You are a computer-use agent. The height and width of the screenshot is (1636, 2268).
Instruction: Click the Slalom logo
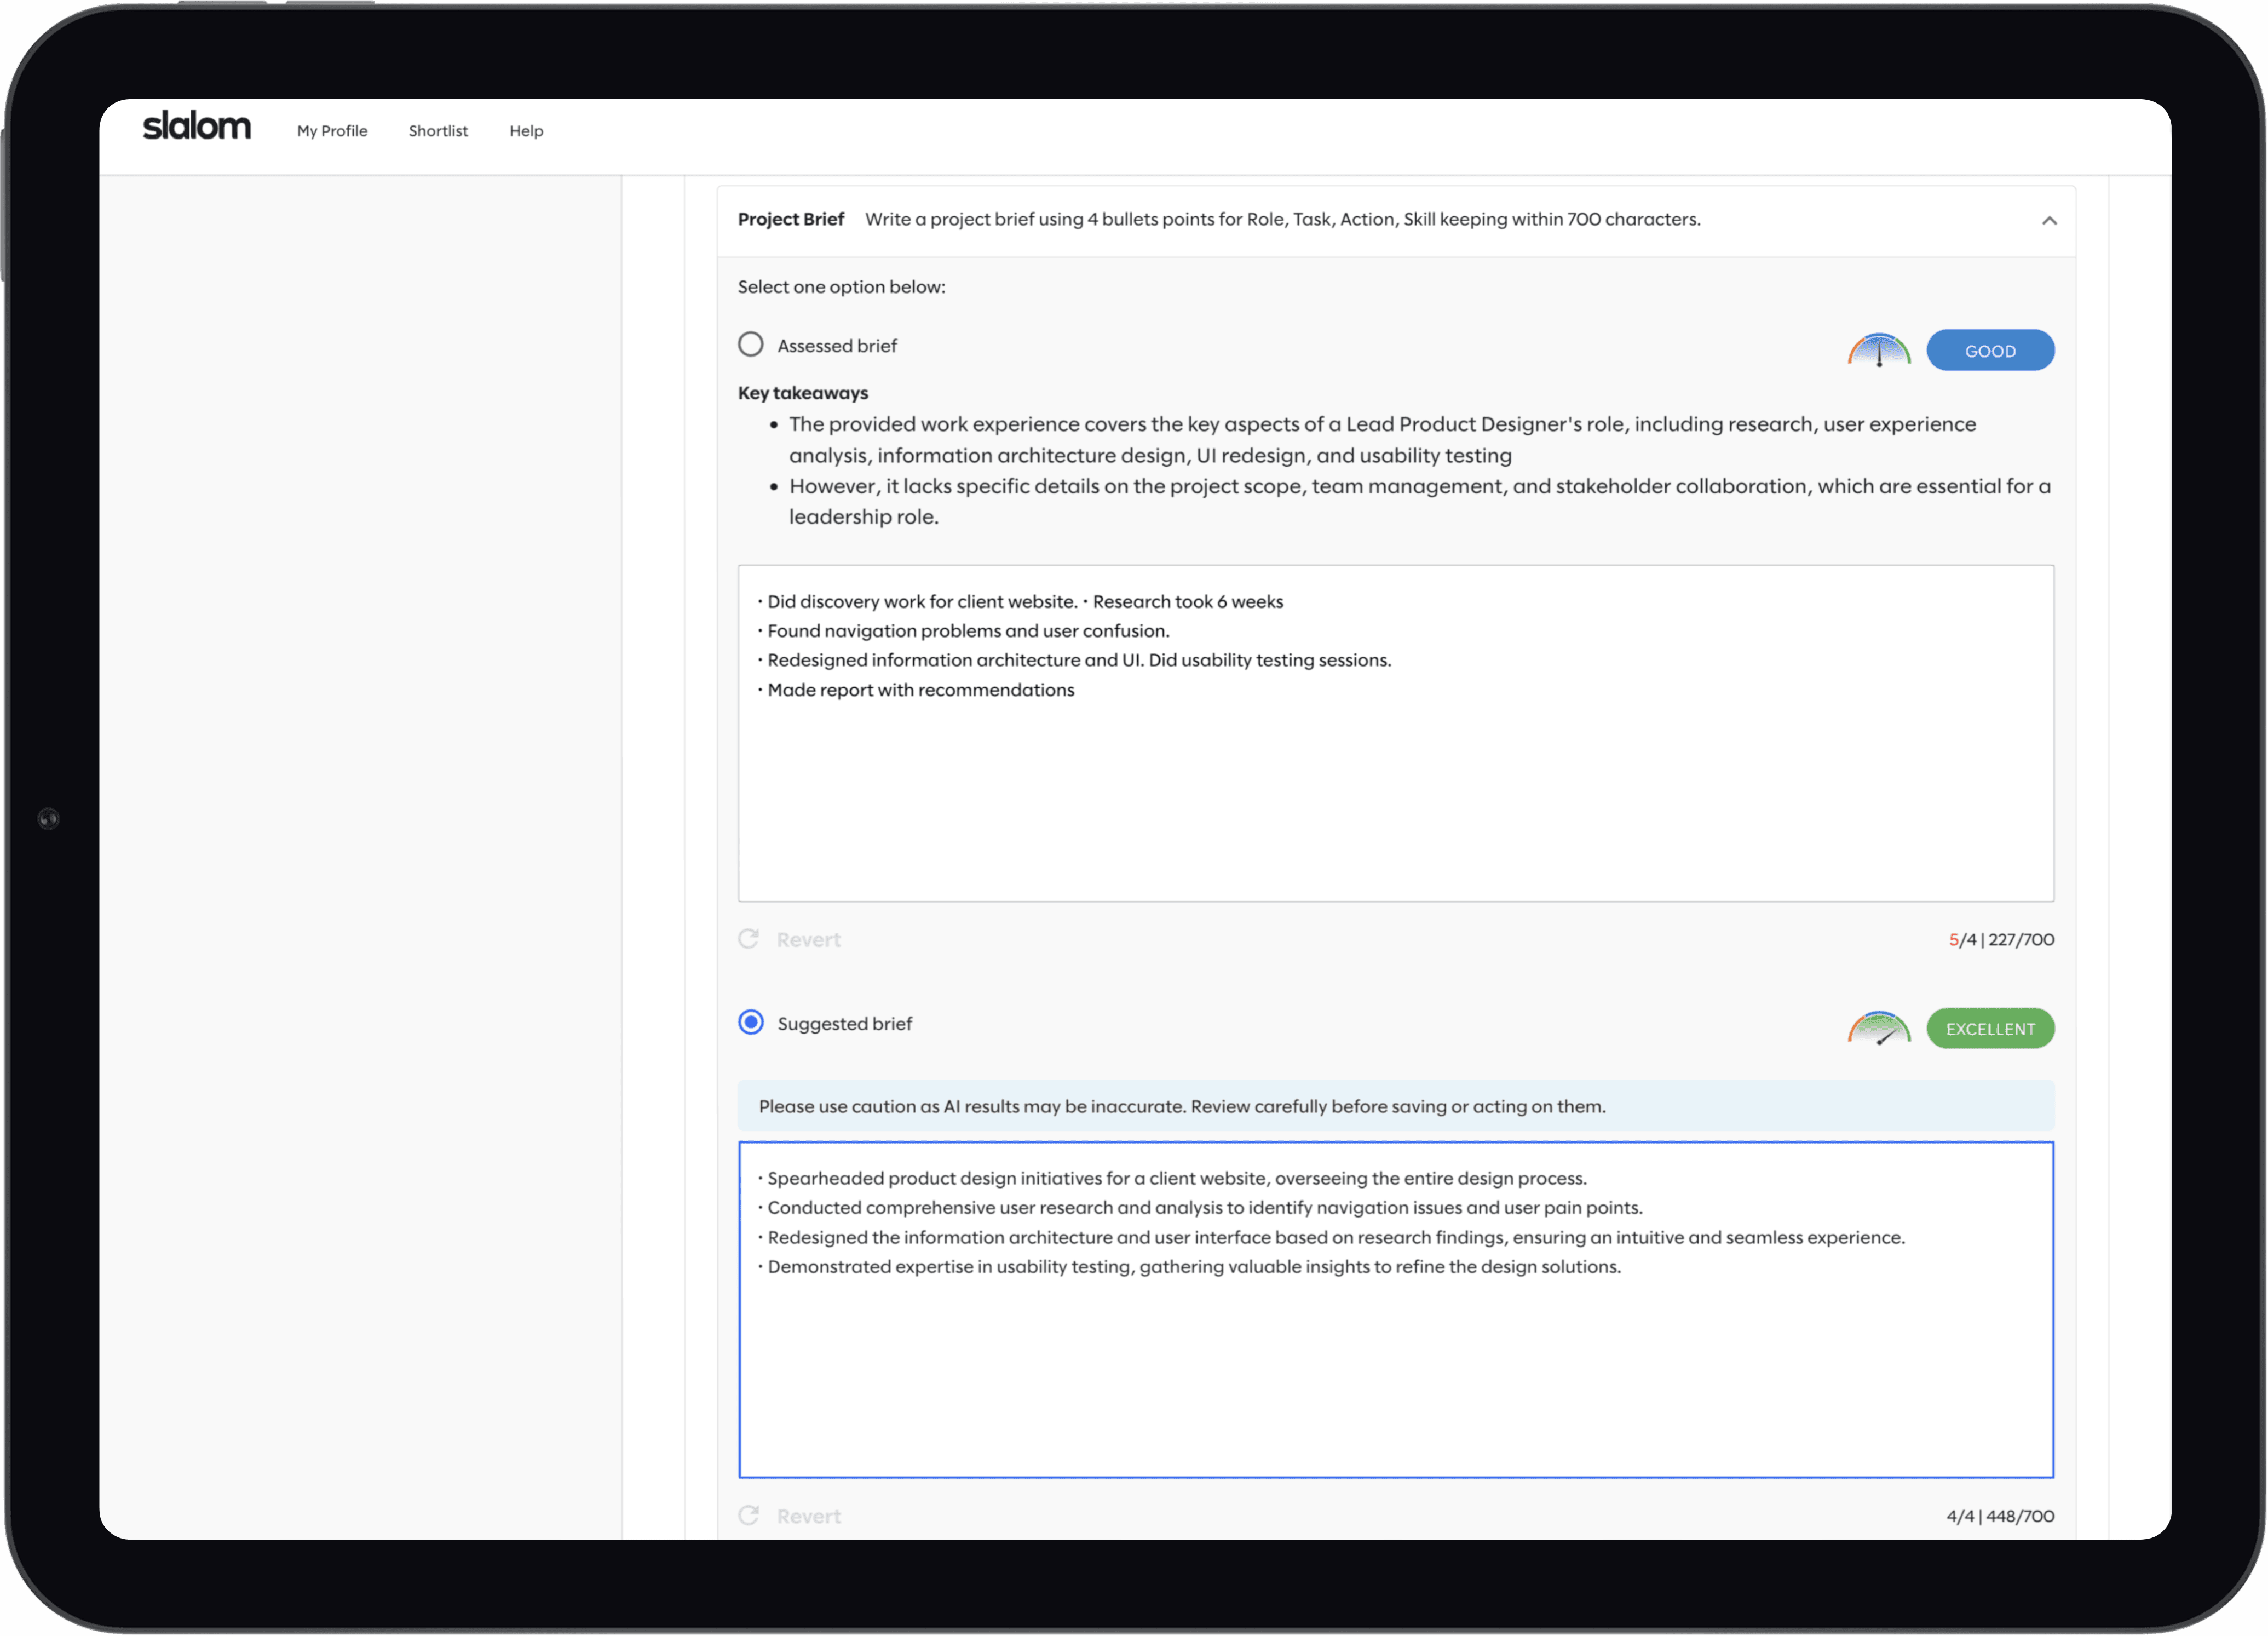pos(196,127)
